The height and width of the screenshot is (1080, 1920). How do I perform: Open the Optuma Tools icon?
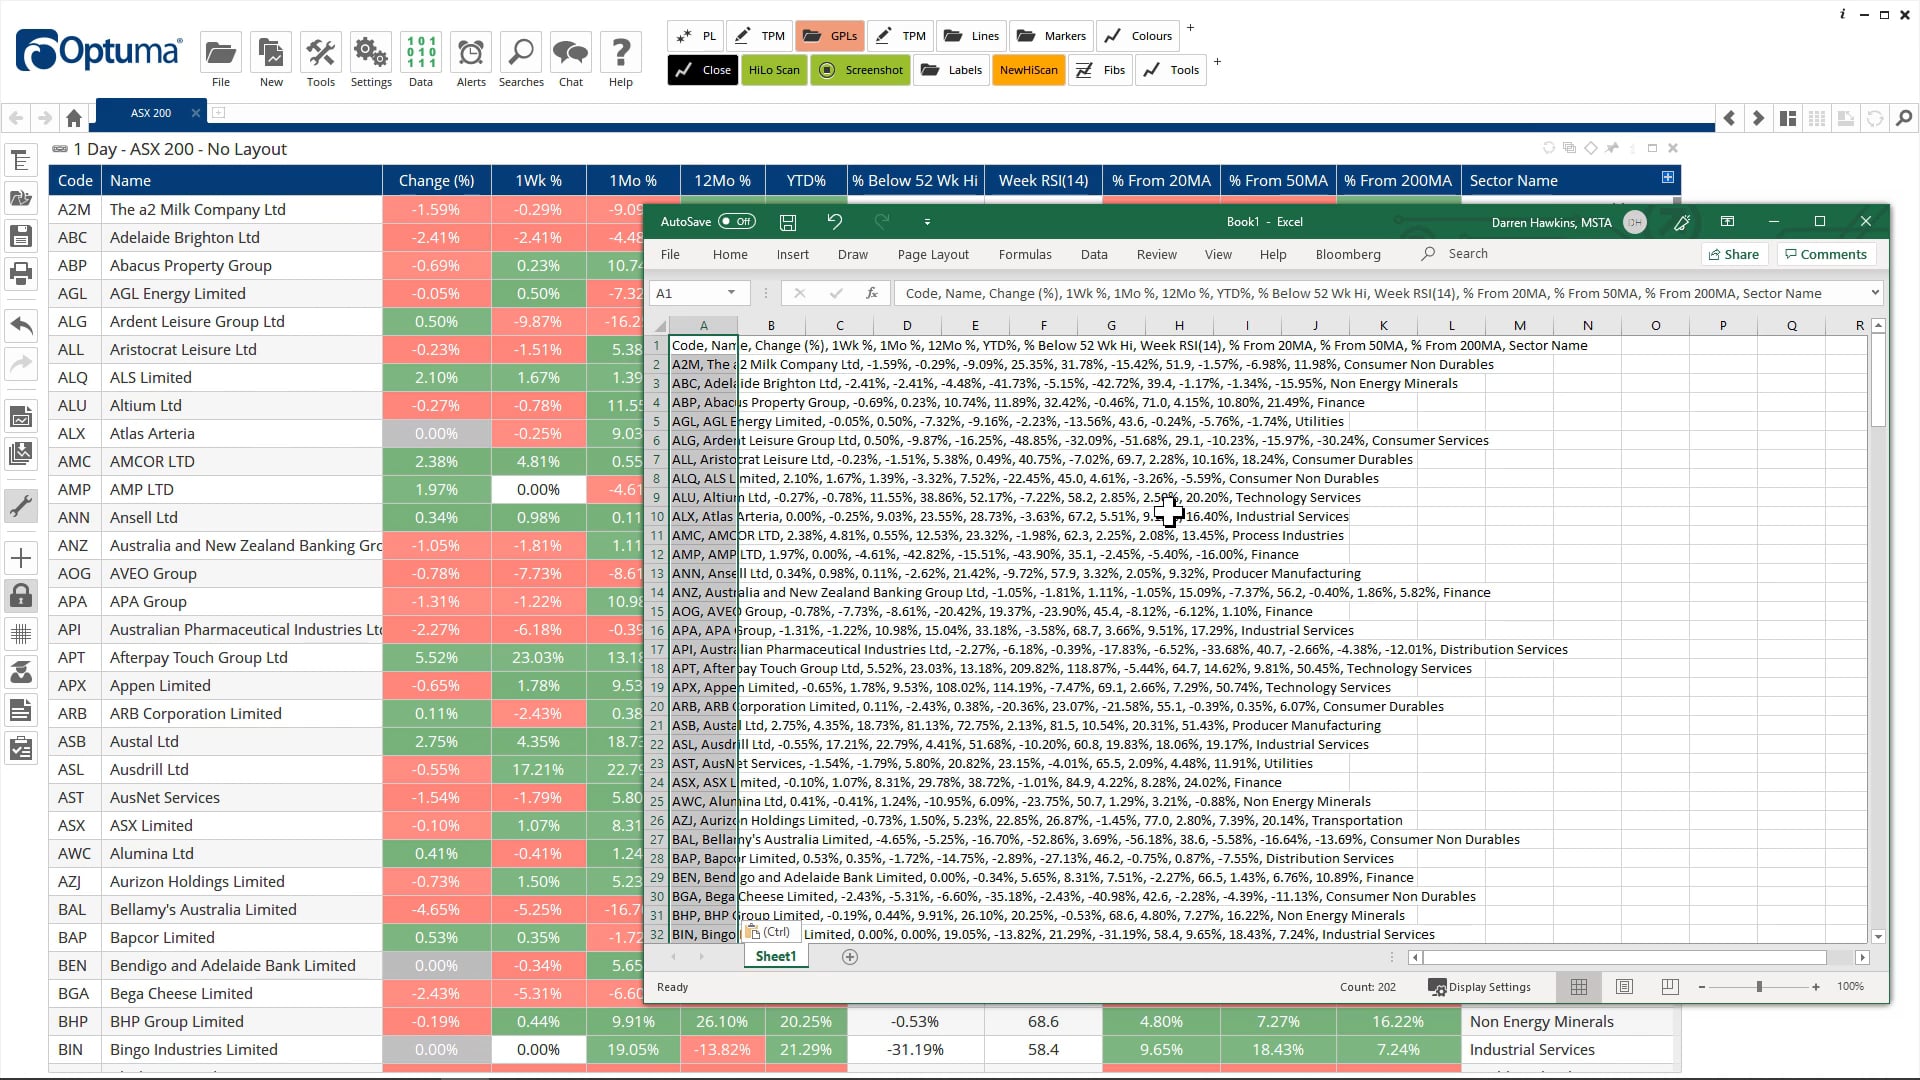[320, 52]
